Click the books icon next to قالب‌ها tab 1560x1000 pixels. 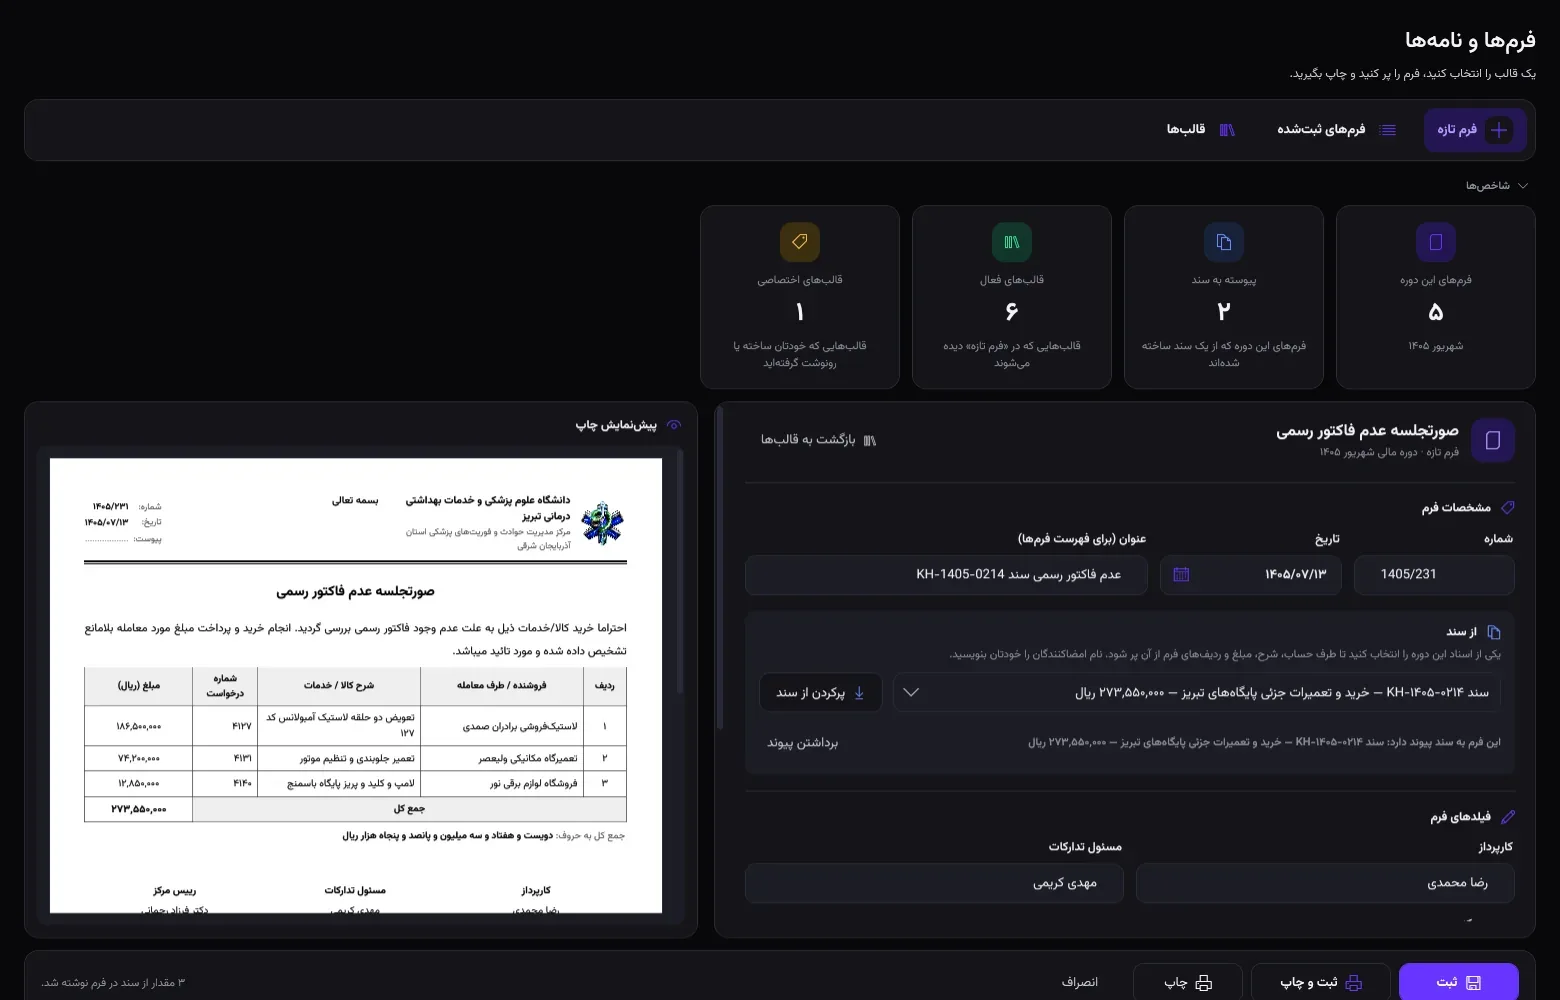[1227, 130]
